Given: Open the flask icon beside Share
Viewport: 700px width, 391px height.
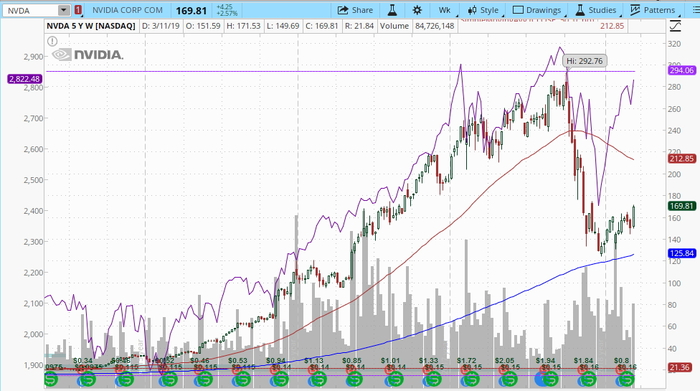Looking at the screenshot, I should point(392,10).
